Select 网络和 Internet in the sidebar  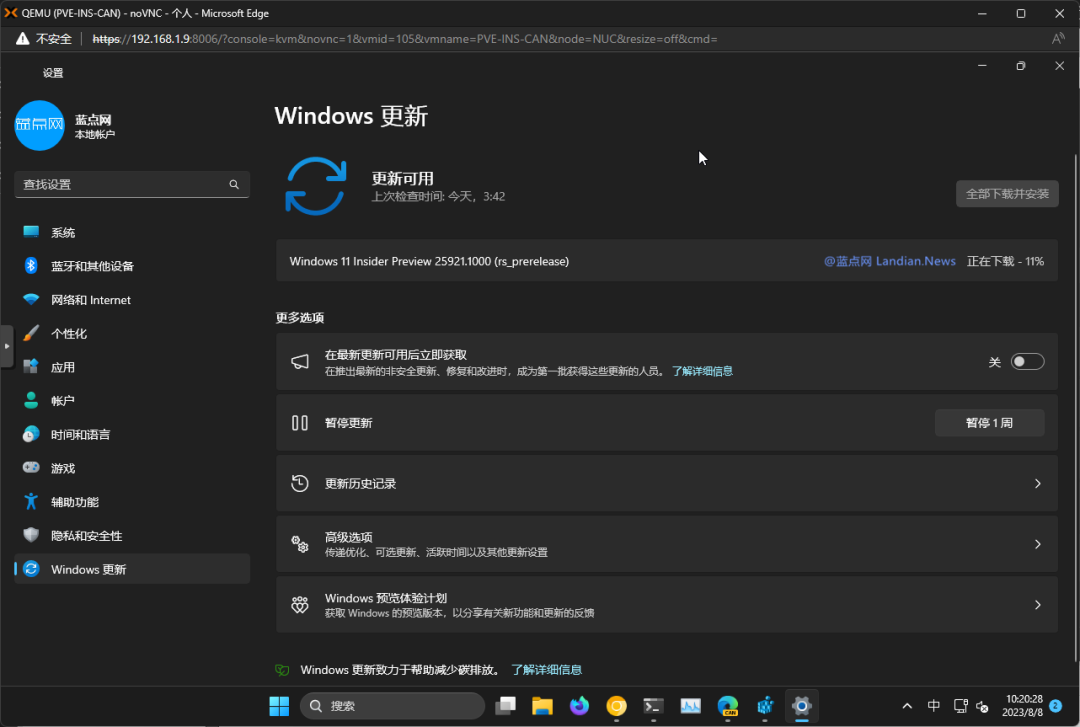click(x=132, y=300)
